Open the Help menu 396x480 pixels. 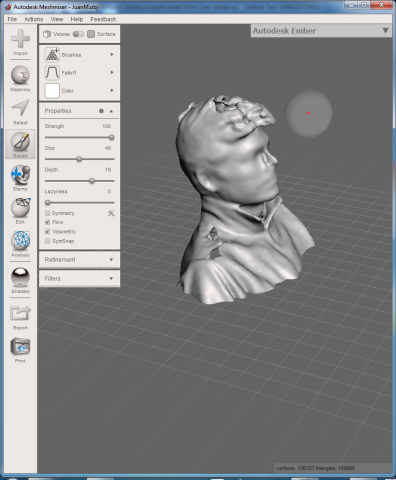tap(77, 19)
